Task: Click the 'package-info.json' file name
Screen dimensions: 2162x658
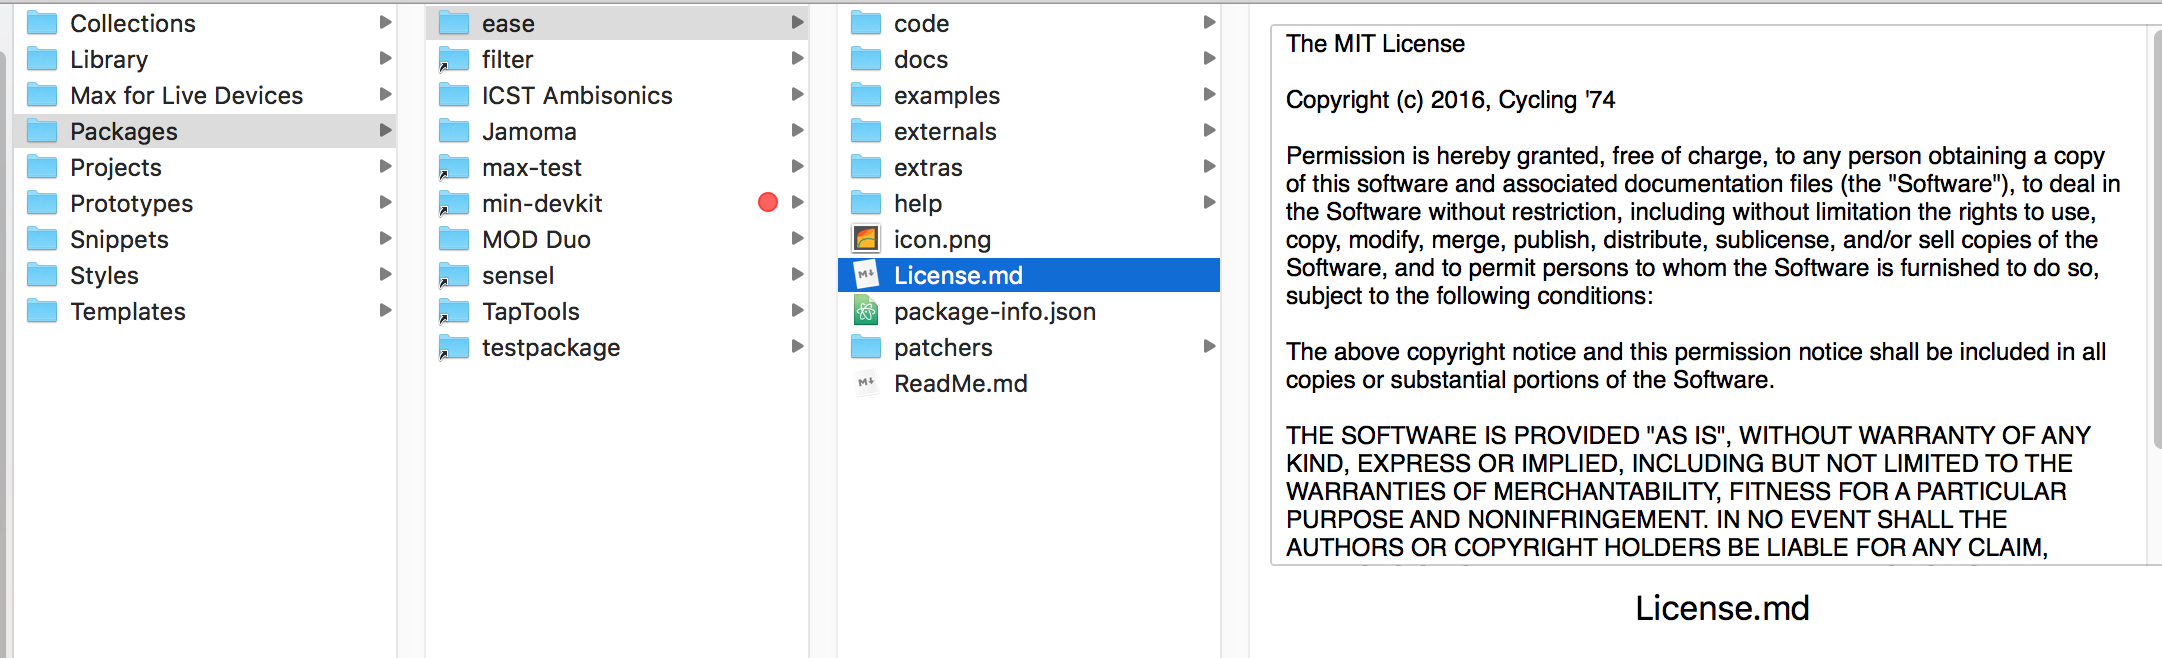Action: pos(995,311)
